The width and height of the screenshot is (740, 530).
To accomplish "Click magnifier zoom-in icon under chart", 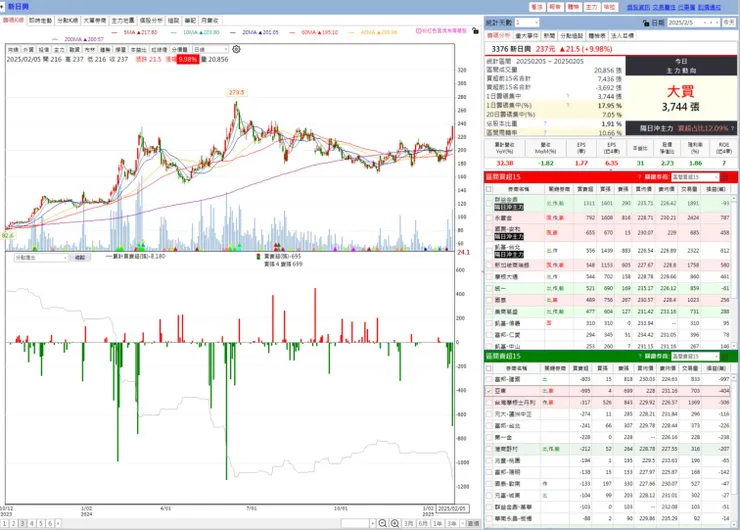I will click(395, 523).
